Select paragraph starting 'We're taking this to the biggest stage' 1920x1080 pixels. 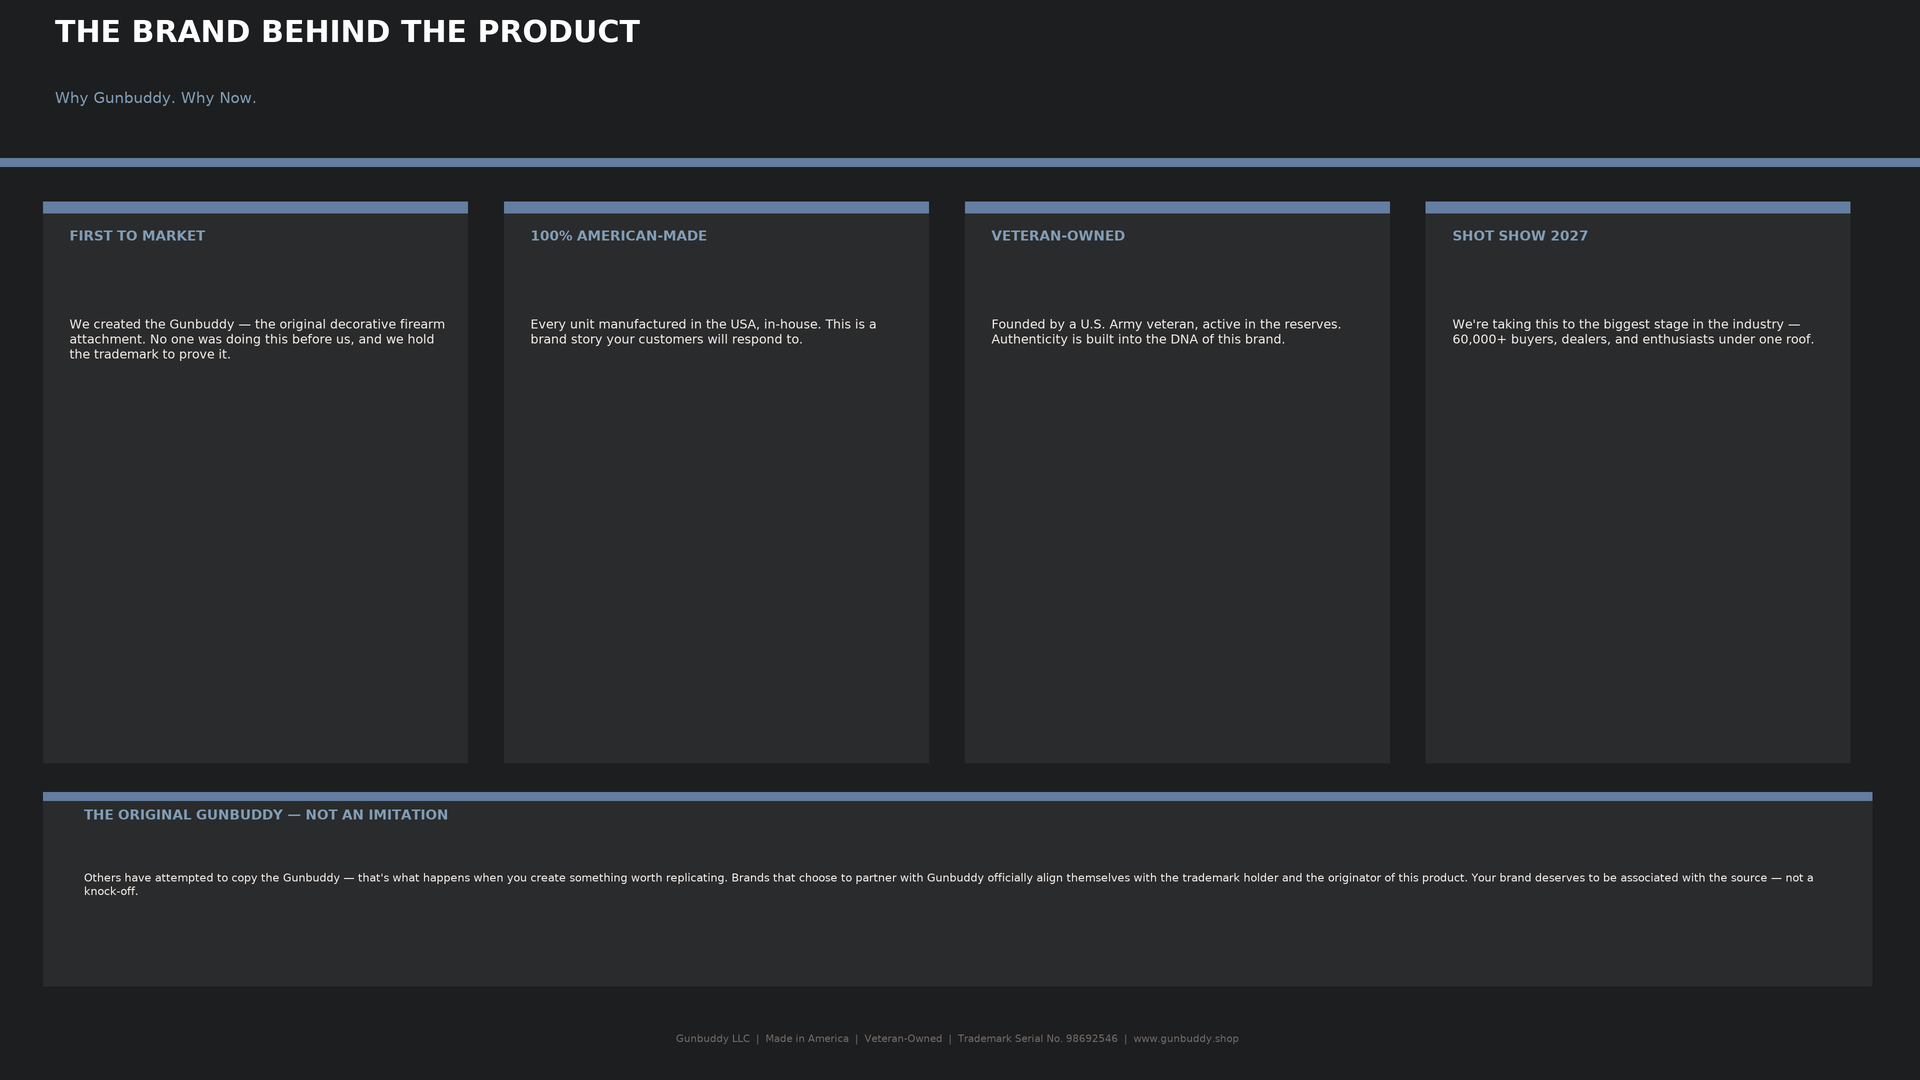point(1633,332)
